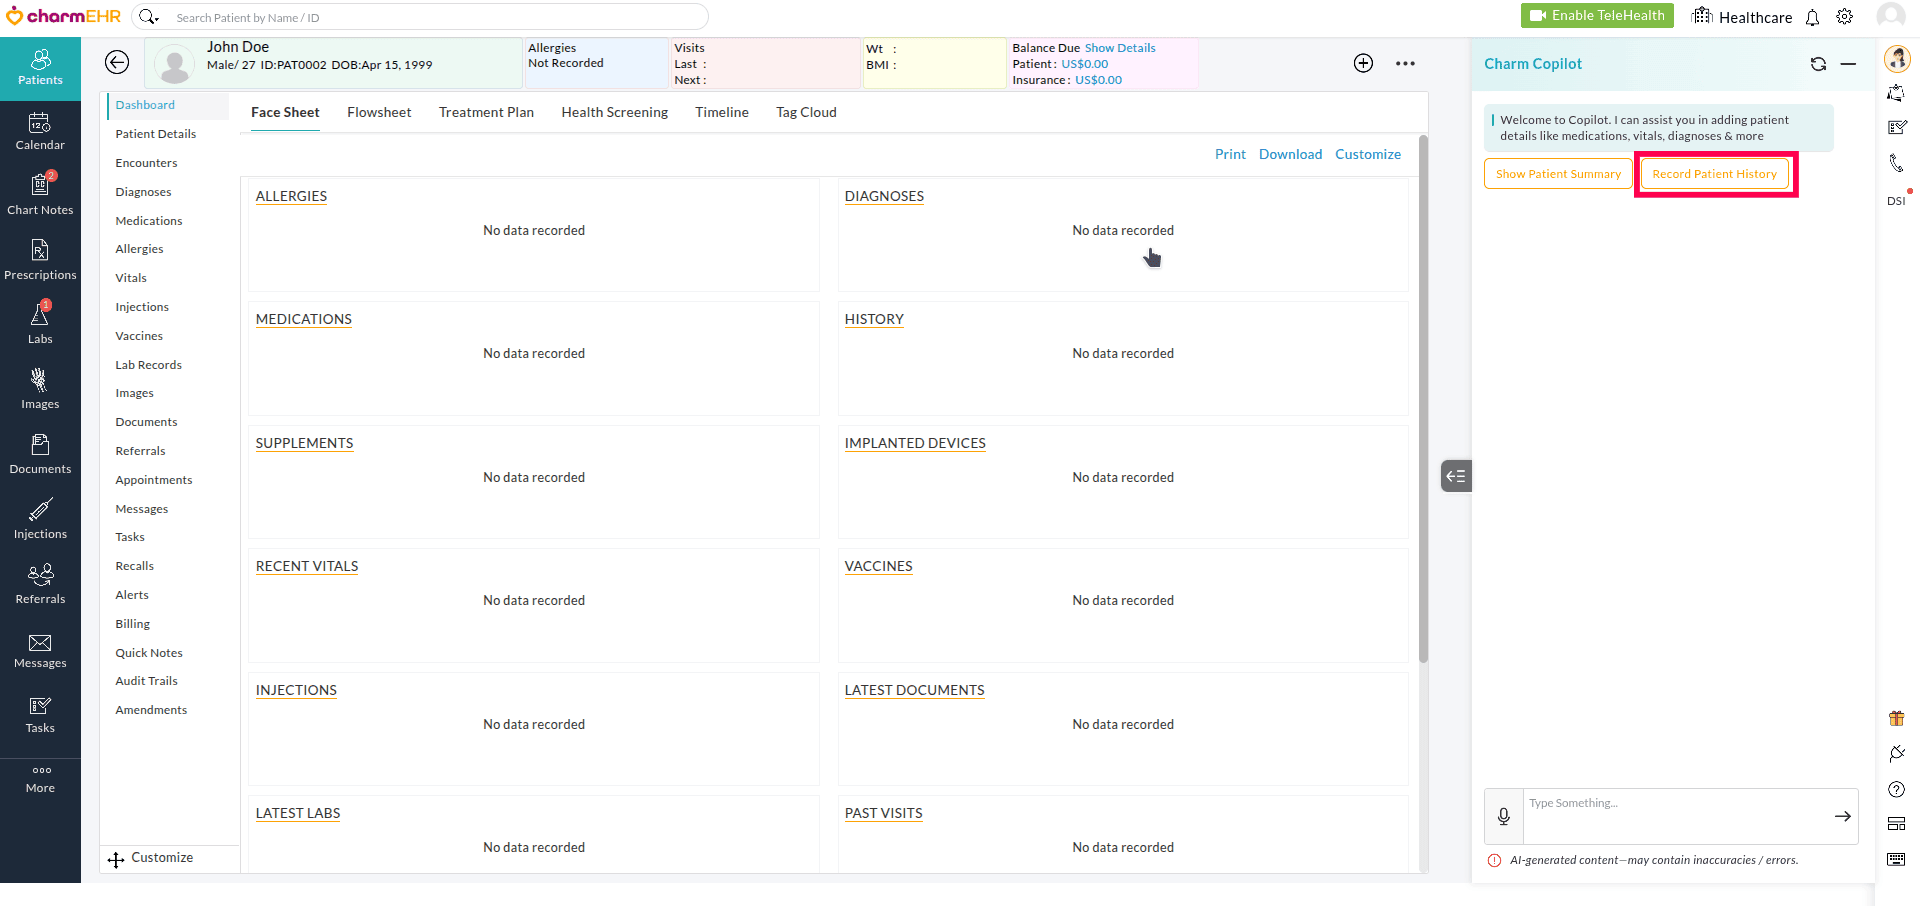The height and width of the screenshot is (906, 1920).
Task: Click the Face Sheet vertical scrollbar
Action: click(1423, 400)
